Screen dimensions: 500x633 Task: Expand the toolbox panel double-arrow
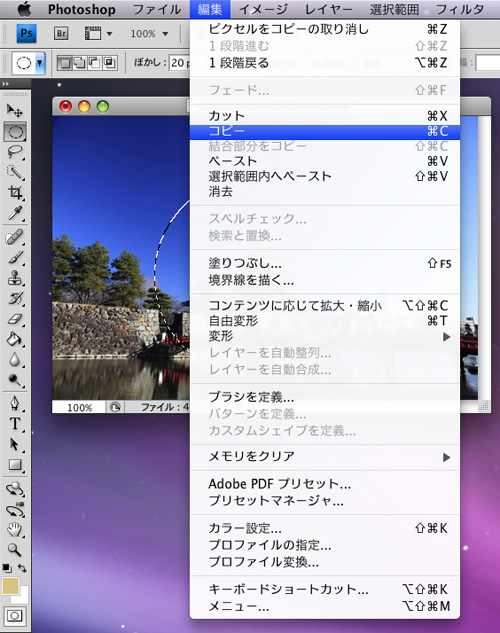6,84
